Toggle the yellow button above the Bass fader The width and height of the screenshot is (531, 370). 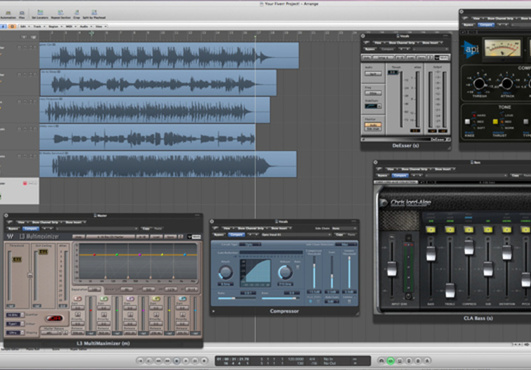431,230
